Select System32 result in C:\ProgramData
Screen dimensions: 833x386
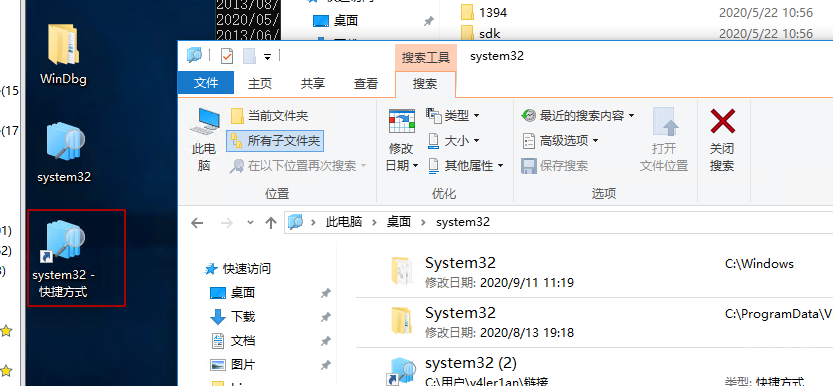[x=594, y=322]
